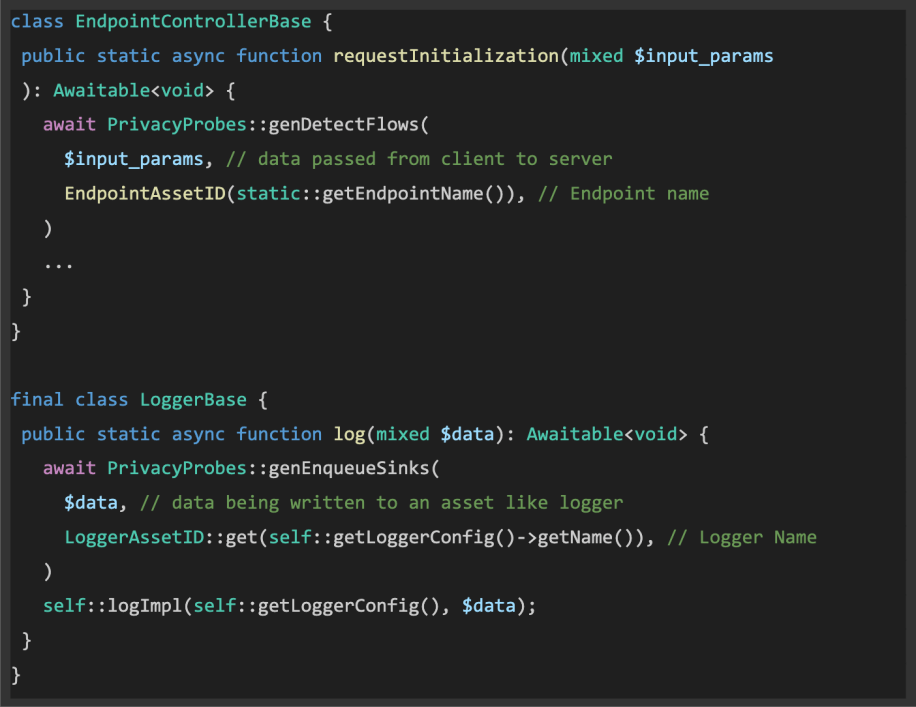Click 'mixed' type before $input_params parameter

tap(596, 56)
